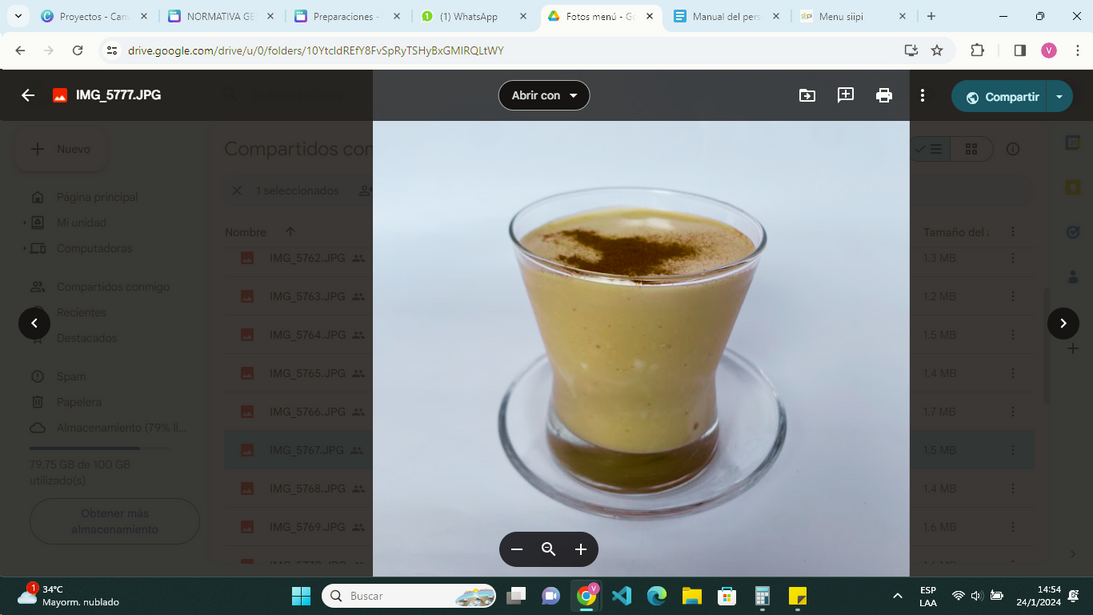Zoom out of the image
This screenshot has width=1093, height=615.
517,549
